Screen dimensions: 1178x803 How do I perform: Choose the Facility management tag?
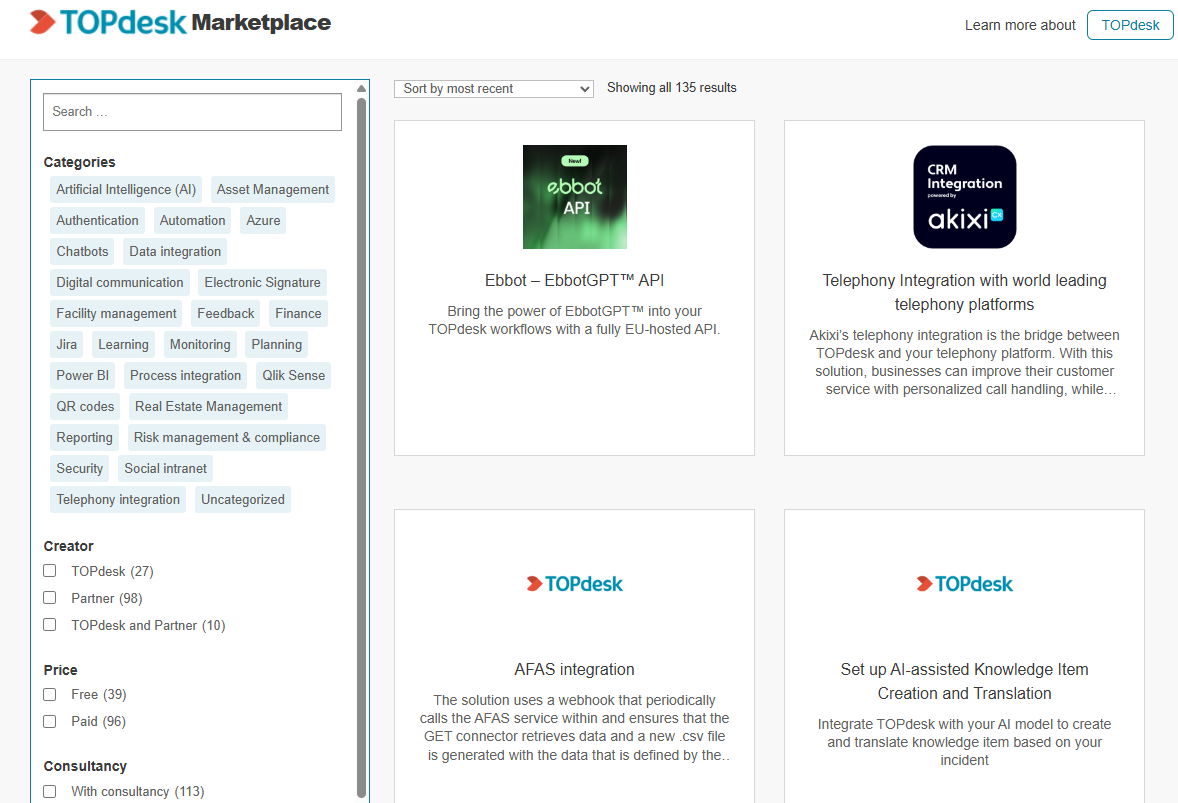coord(116,313)
